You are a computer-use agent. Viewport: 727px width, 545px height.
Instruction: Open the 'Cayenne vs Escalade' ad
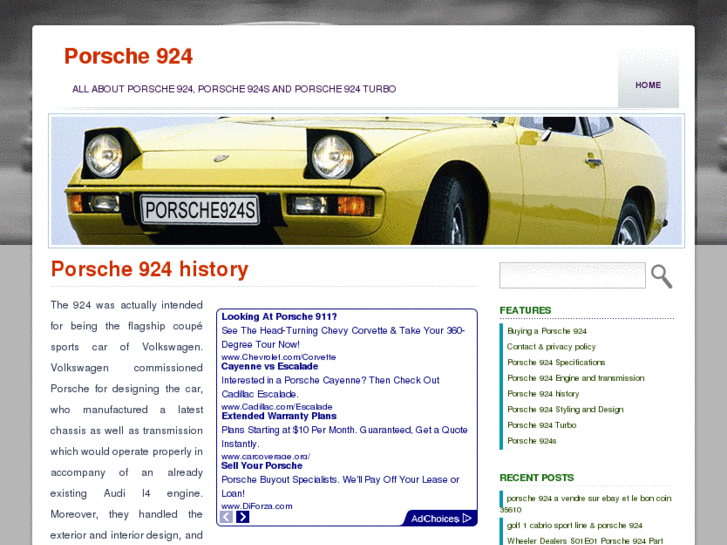(x=269, y=366)
